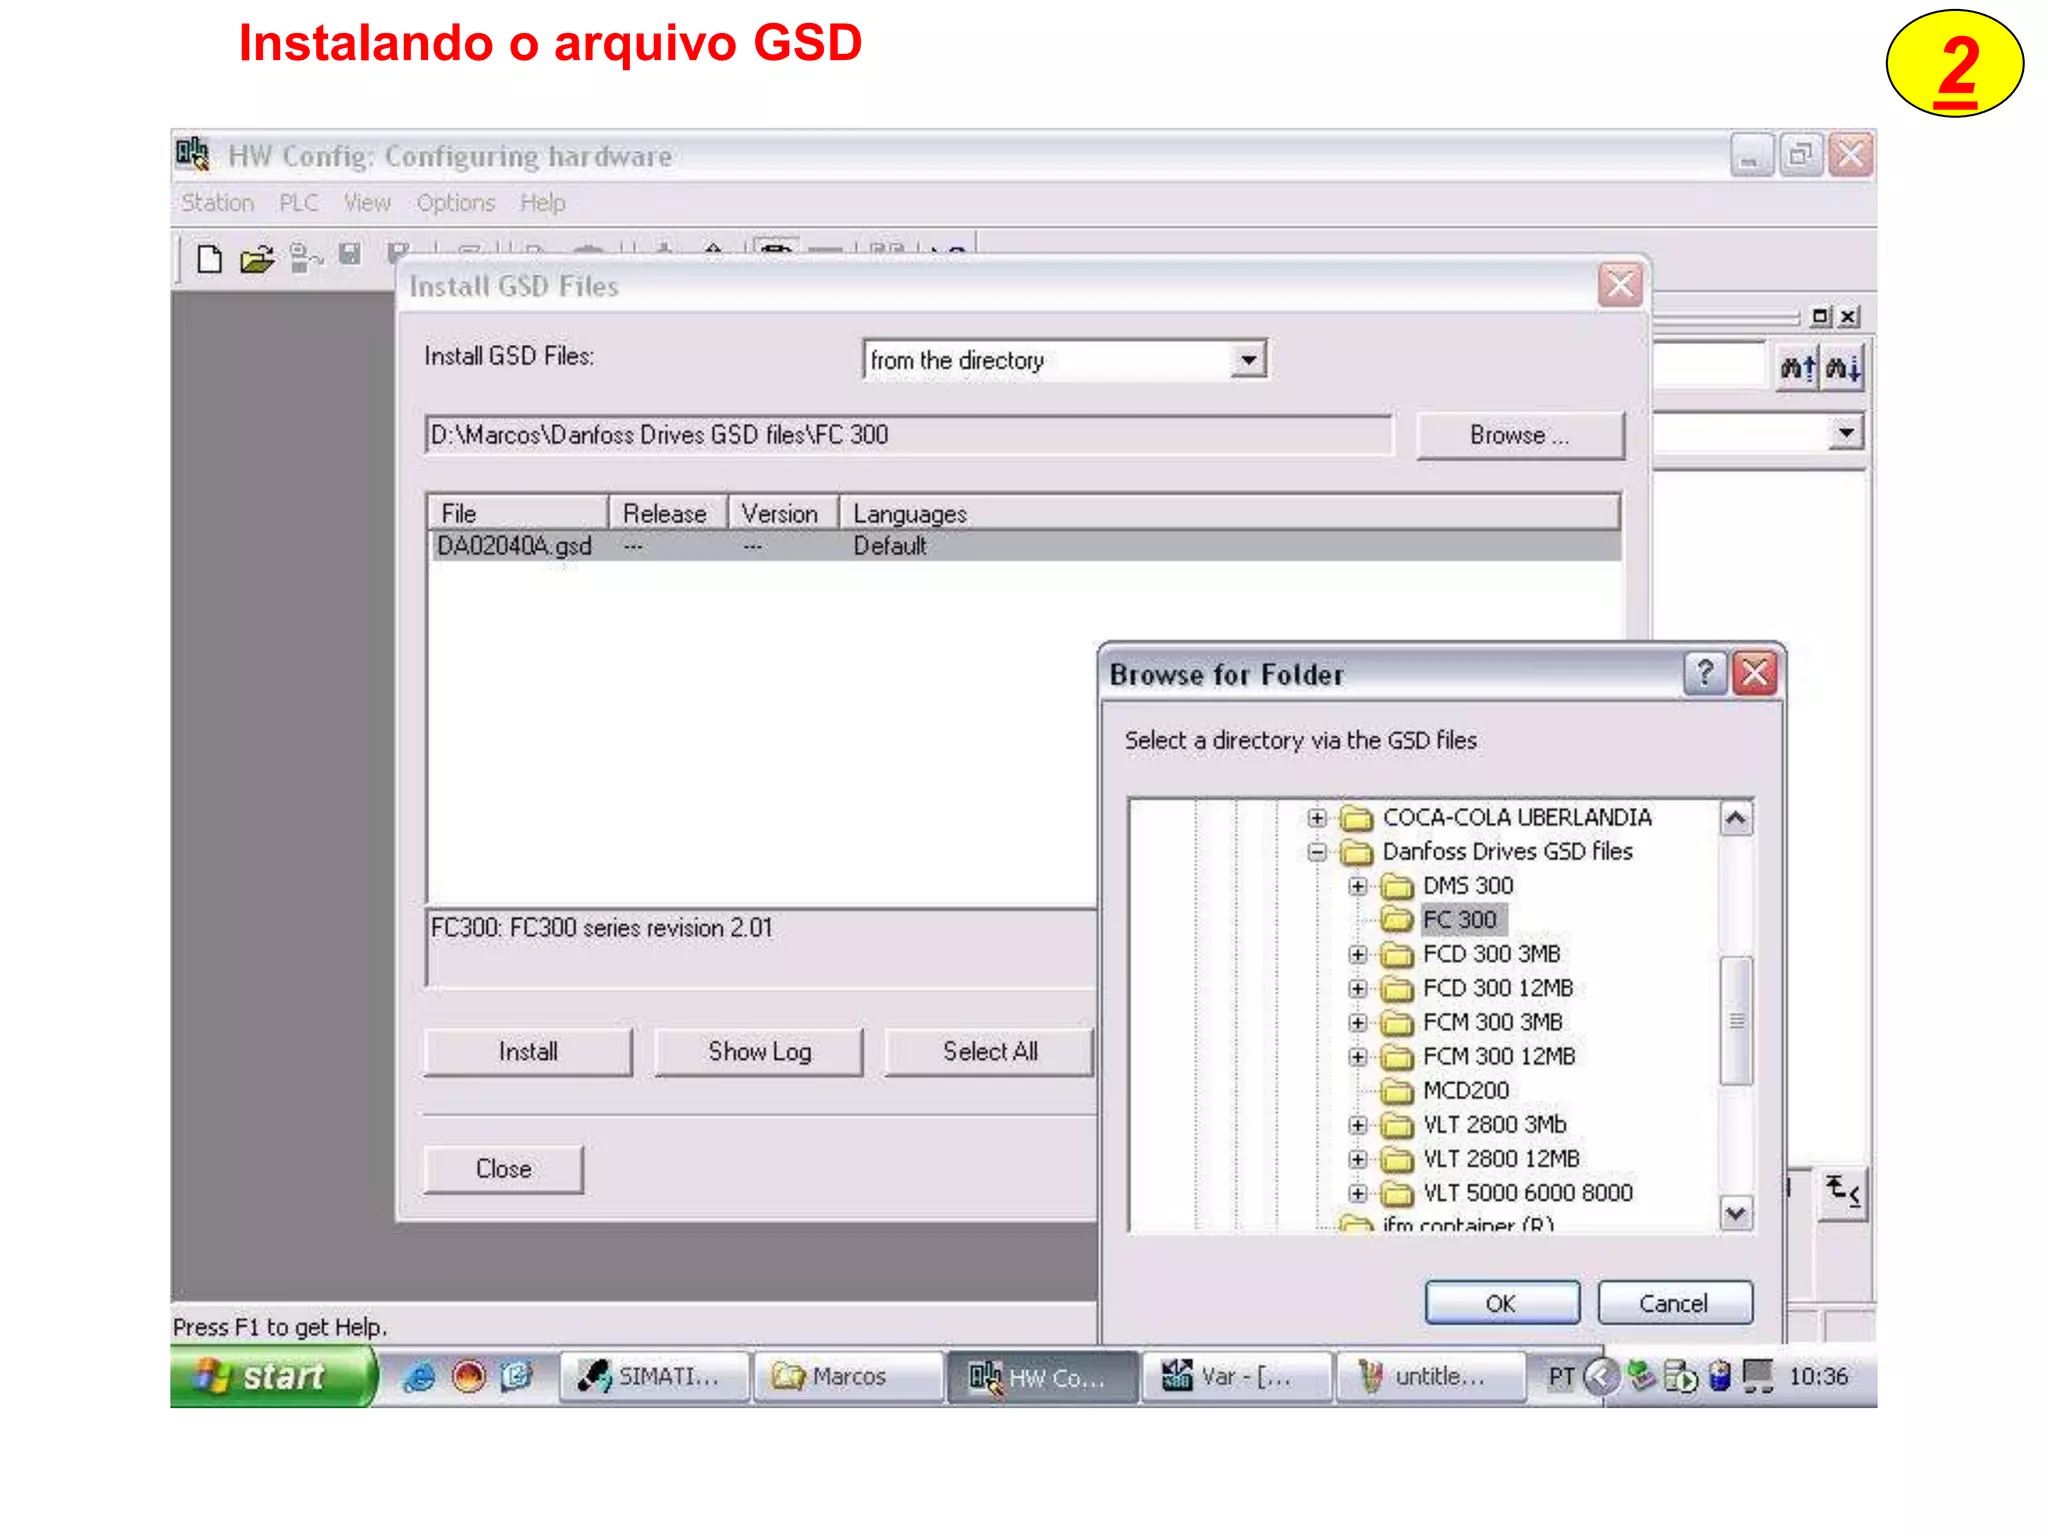Switch to untitle... taskbar window

(1431, 1377)
